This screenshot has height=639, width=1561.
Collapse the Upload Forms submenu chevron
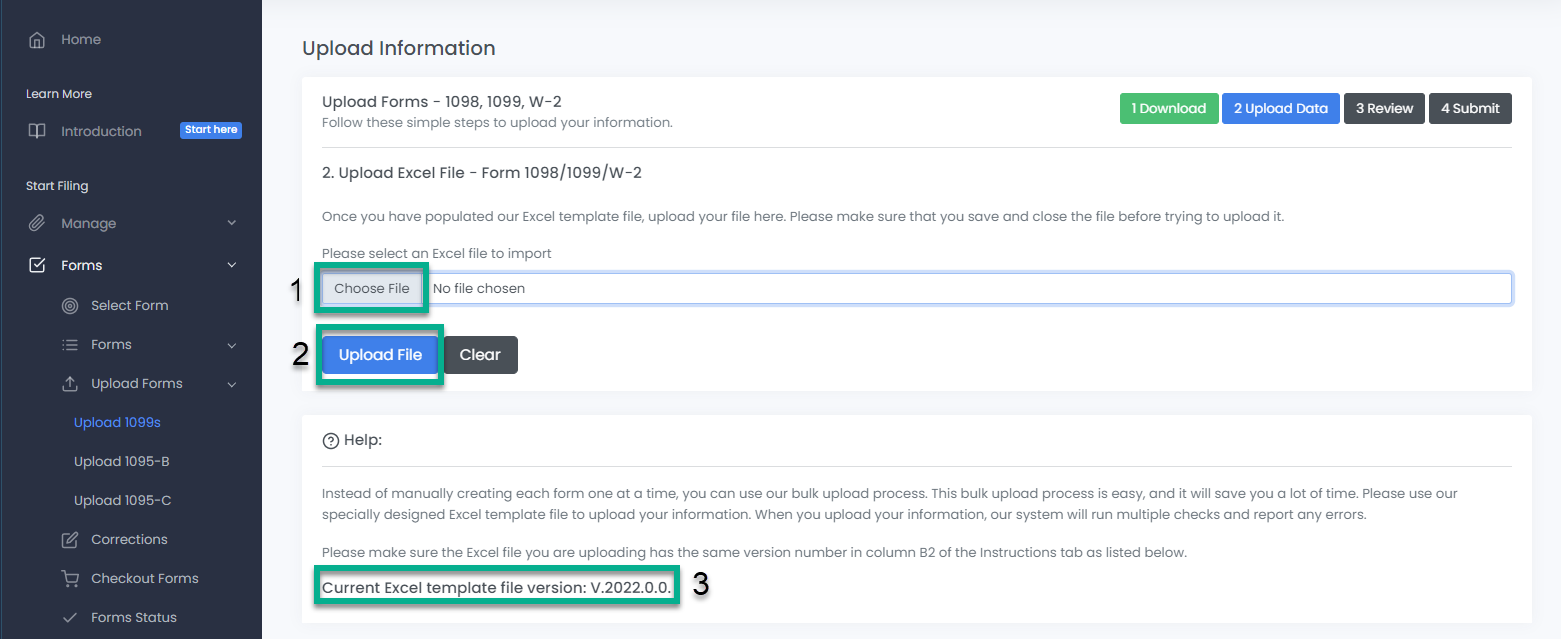(x=232, y=384)
